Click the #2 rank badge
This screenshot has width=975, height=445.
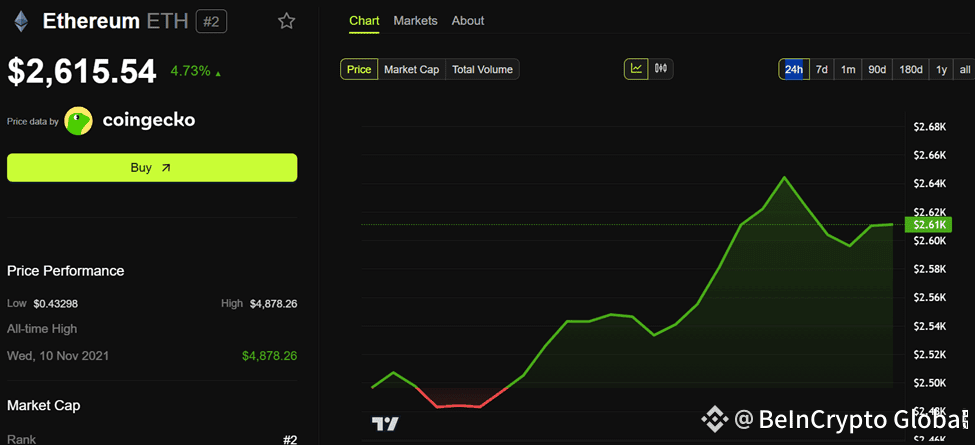coord(211,22)
